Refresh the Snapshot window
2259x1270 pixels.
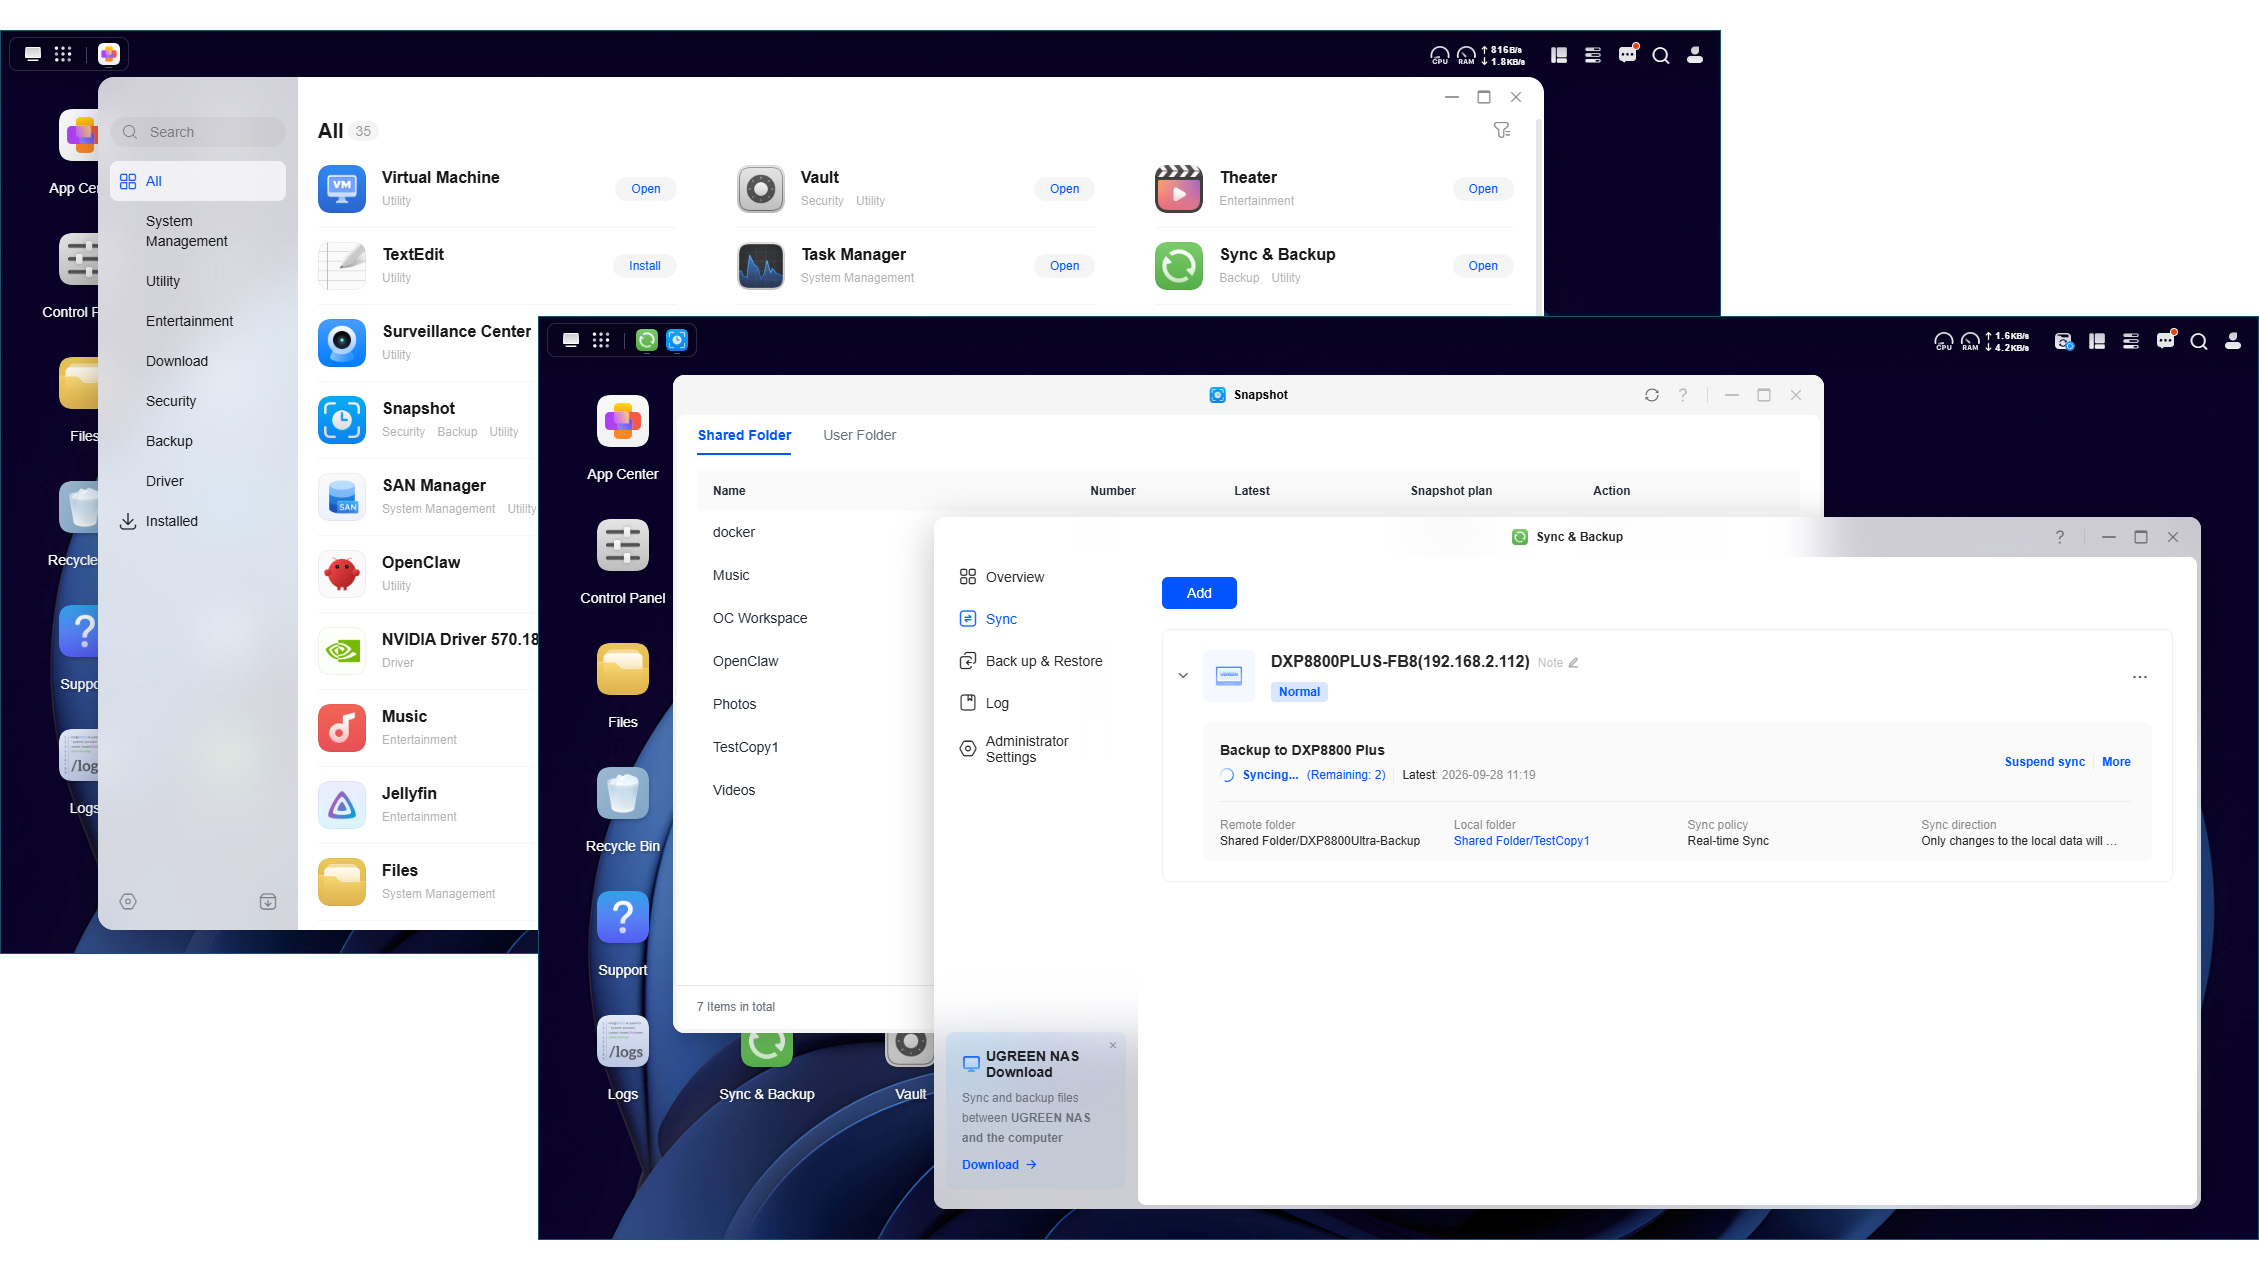1651,395
